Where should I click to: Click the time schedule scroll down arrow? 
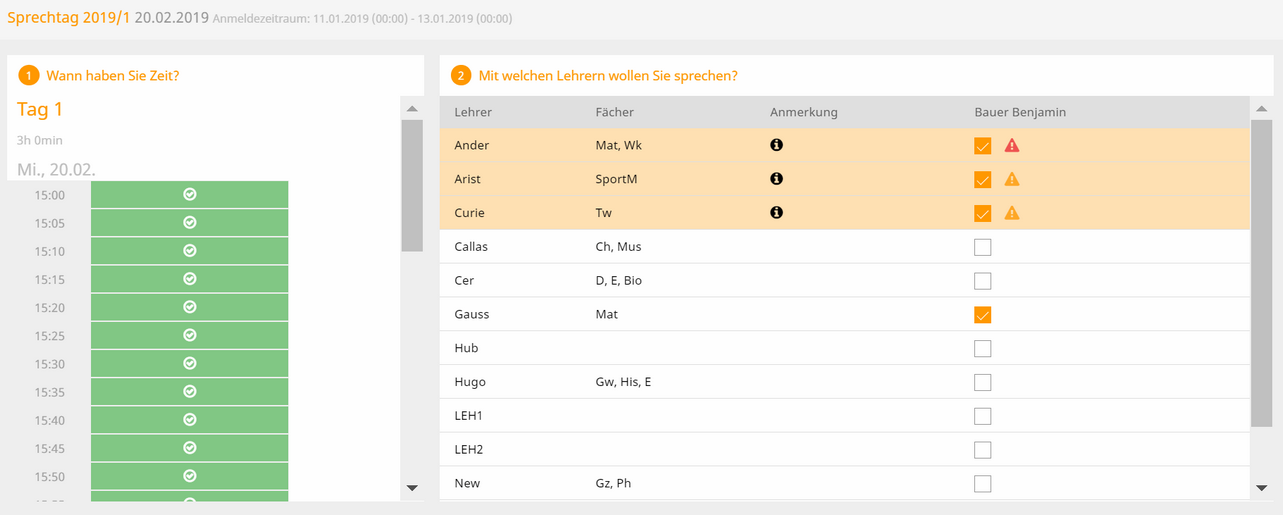point(412,488)
